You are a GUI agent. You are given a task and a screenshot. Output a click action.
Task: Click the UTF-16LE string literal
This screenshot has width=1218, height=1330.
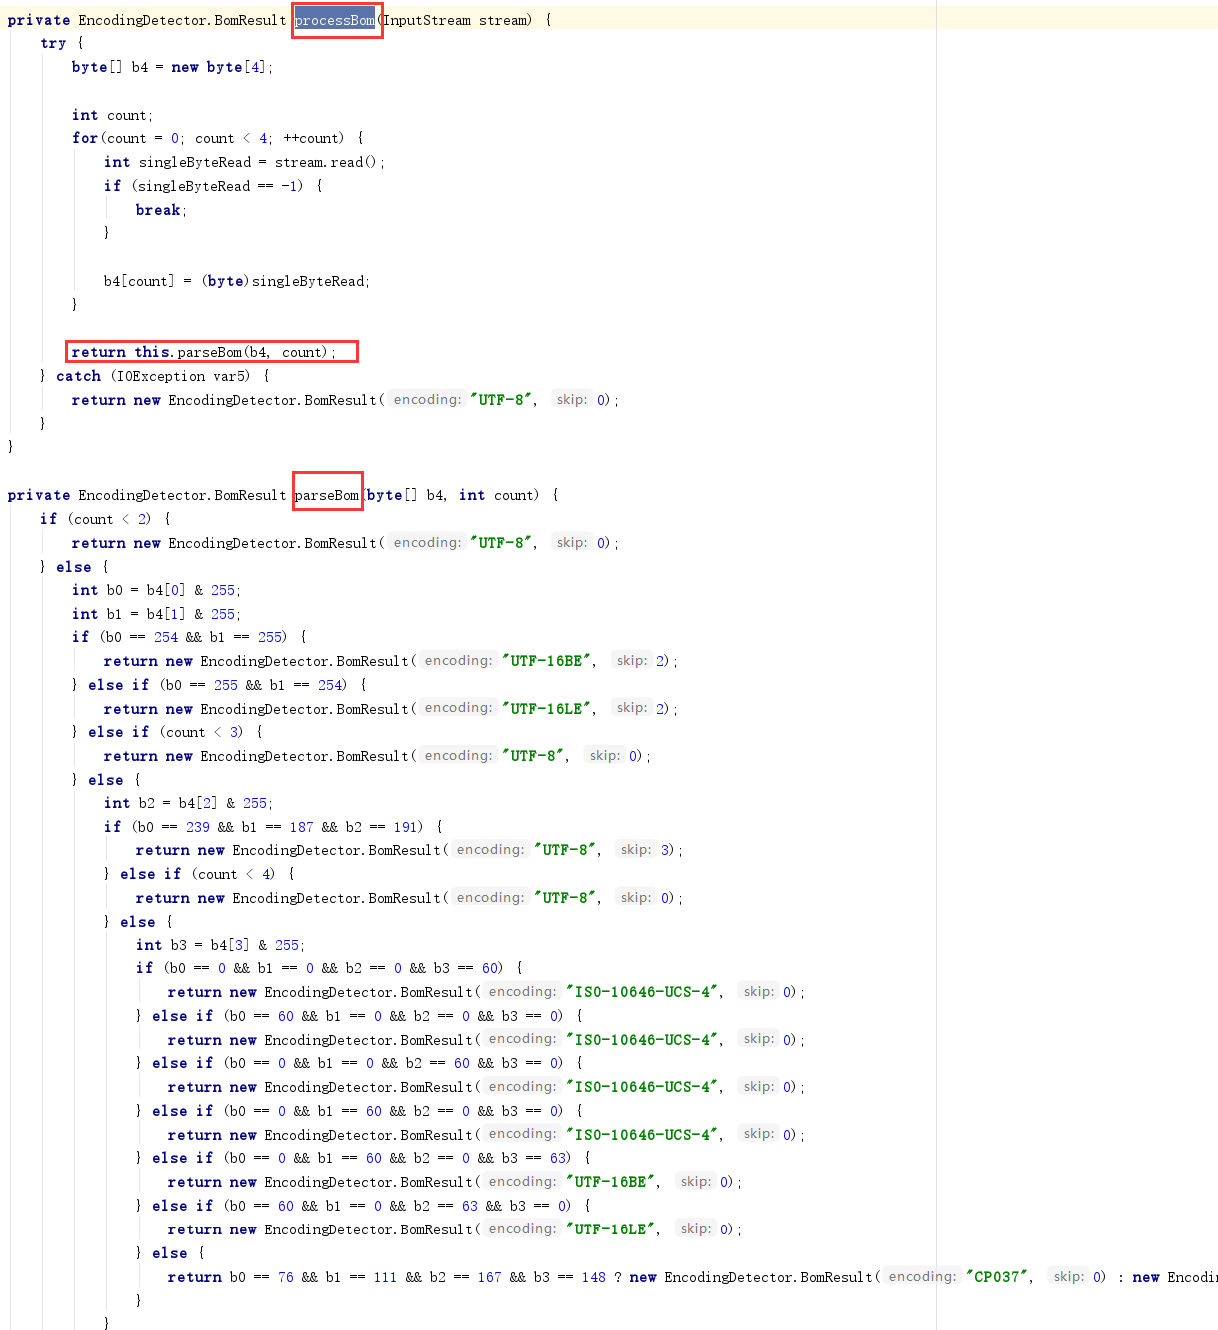545,708
